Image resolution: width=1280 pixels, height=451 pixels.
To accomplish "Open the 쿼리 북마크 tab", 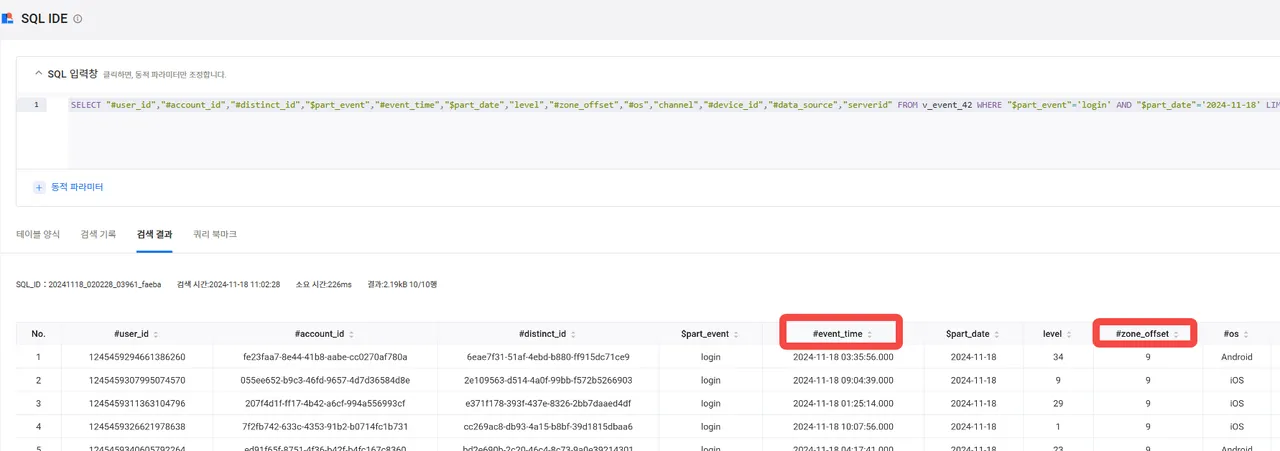I will 215,234.
